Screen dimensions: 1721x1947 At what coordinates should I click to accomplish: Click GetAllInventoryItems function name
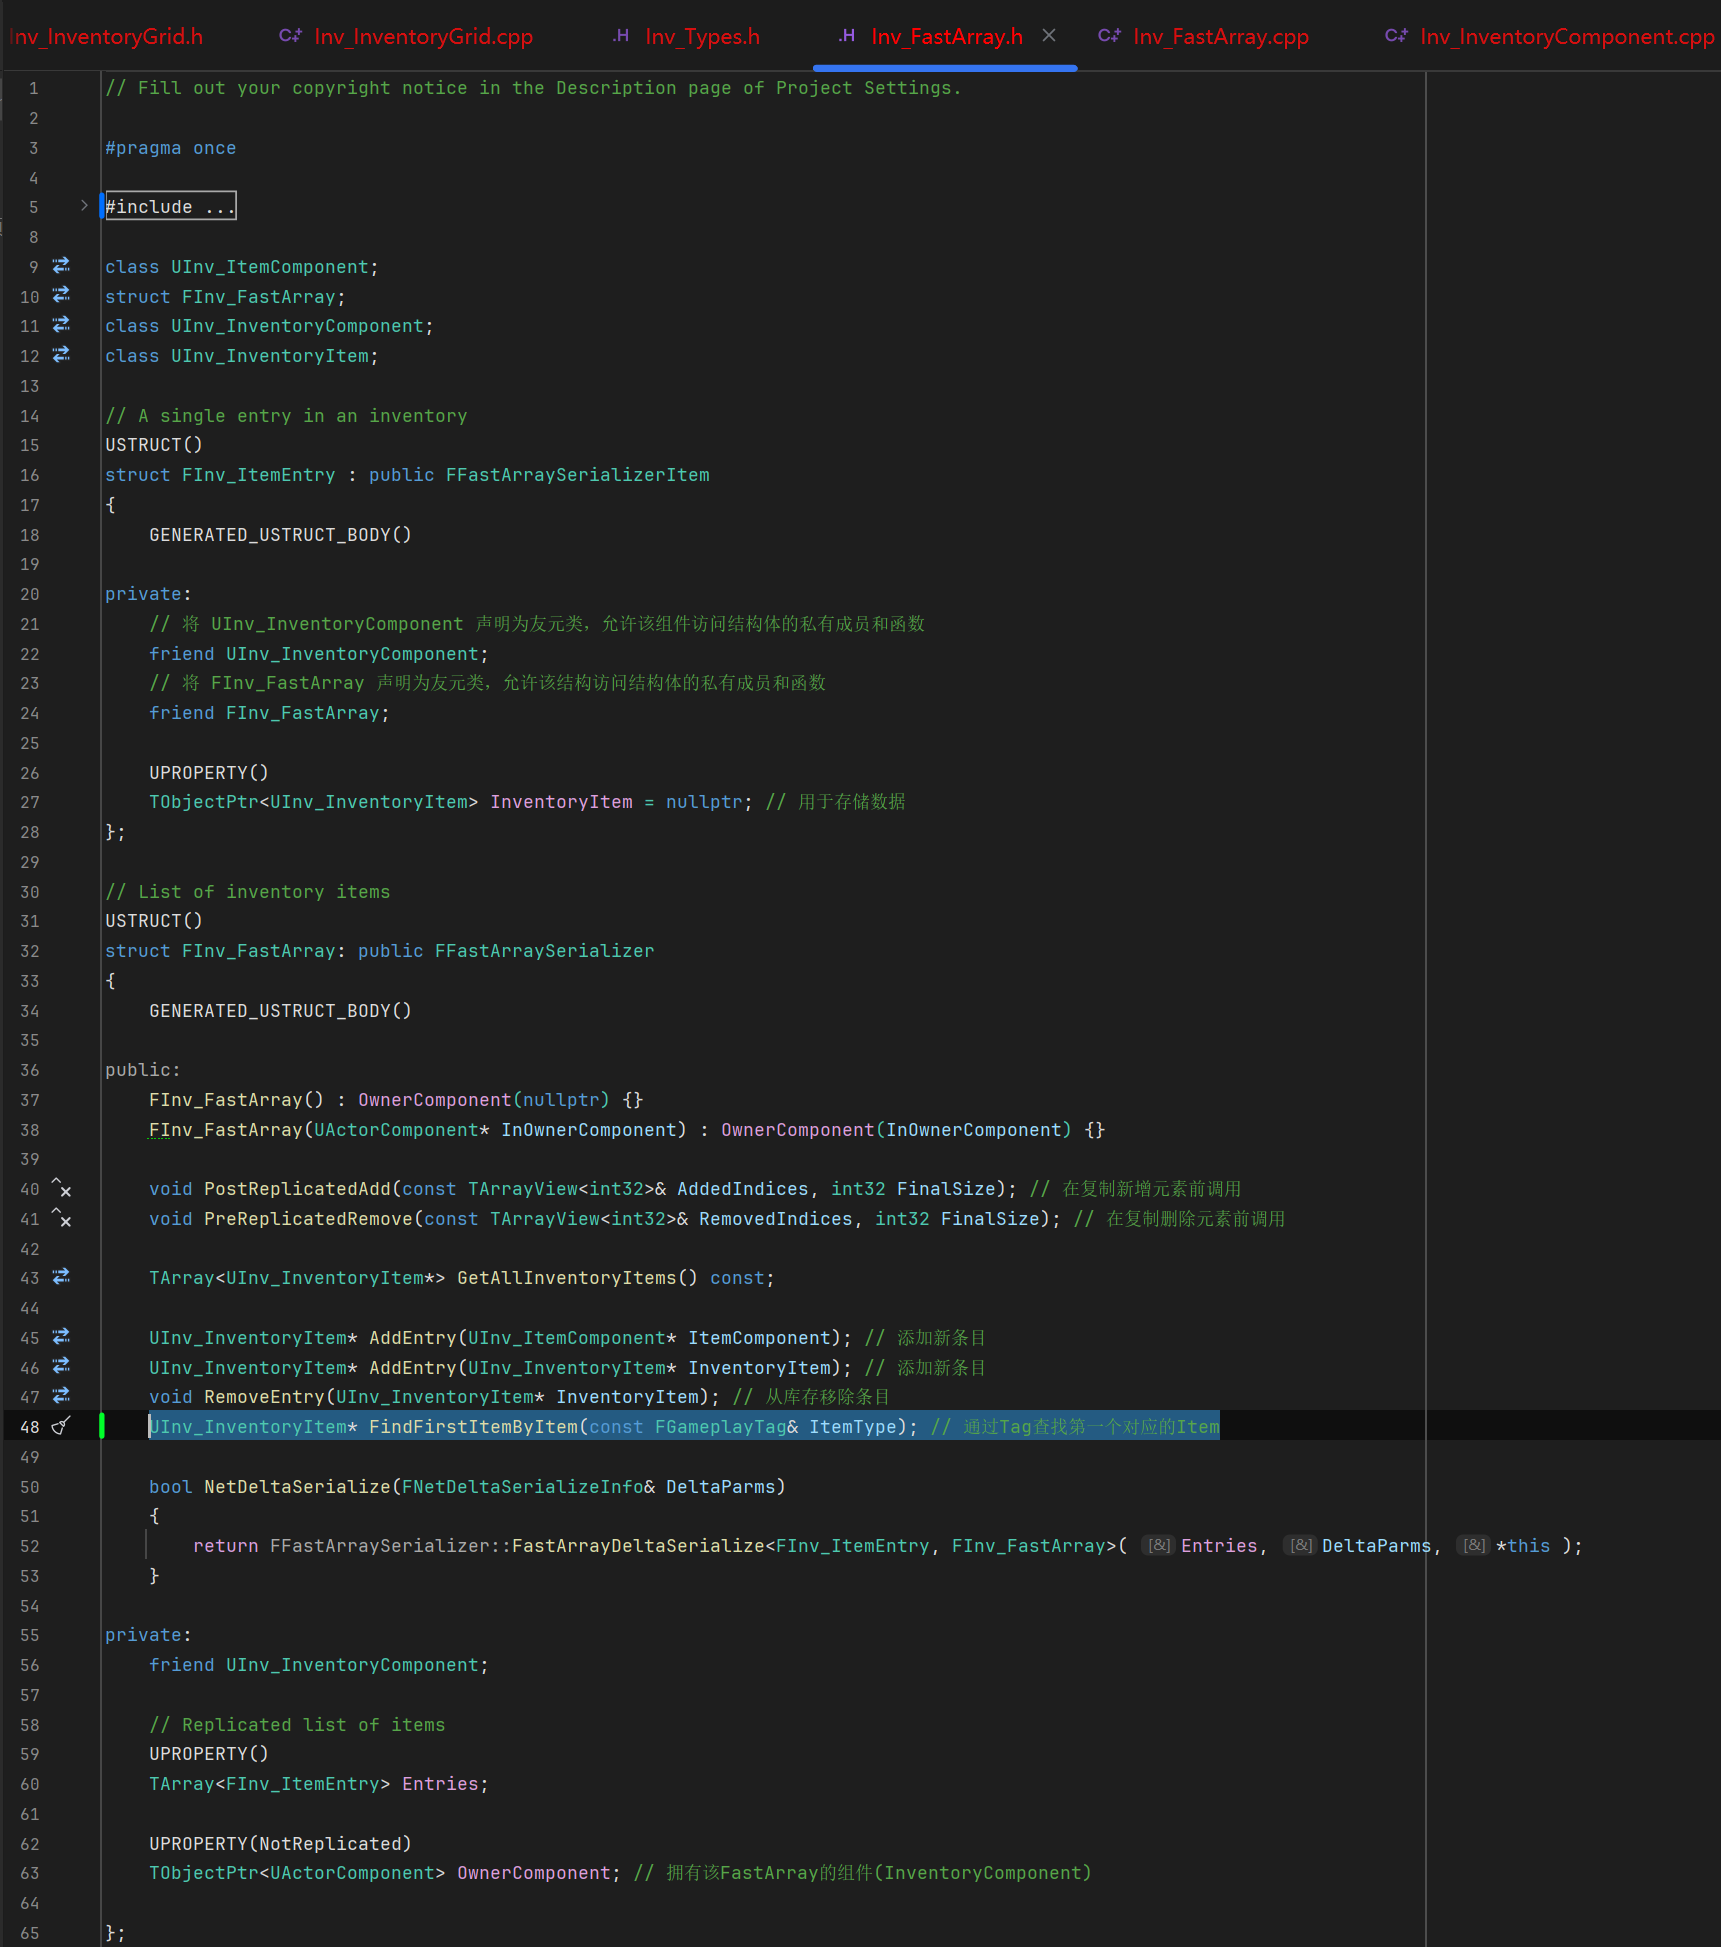tap(567, 1278)
